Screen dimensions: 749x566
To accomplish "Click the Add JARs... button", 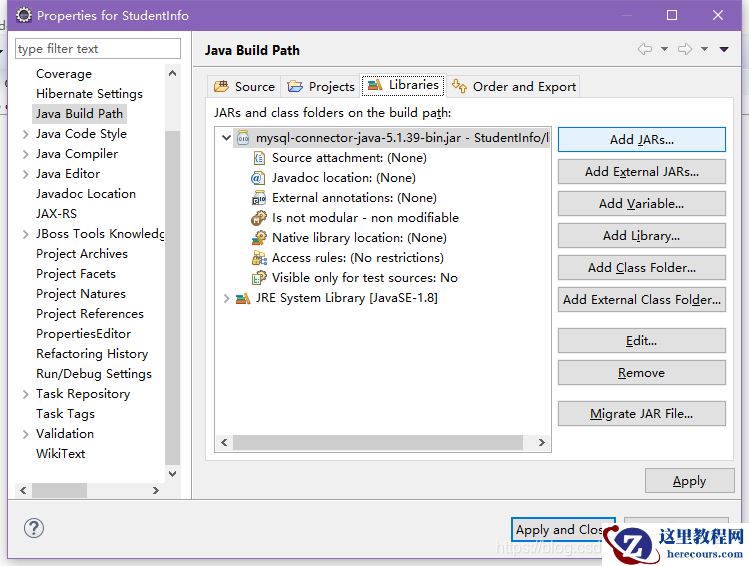I will 642,139.
